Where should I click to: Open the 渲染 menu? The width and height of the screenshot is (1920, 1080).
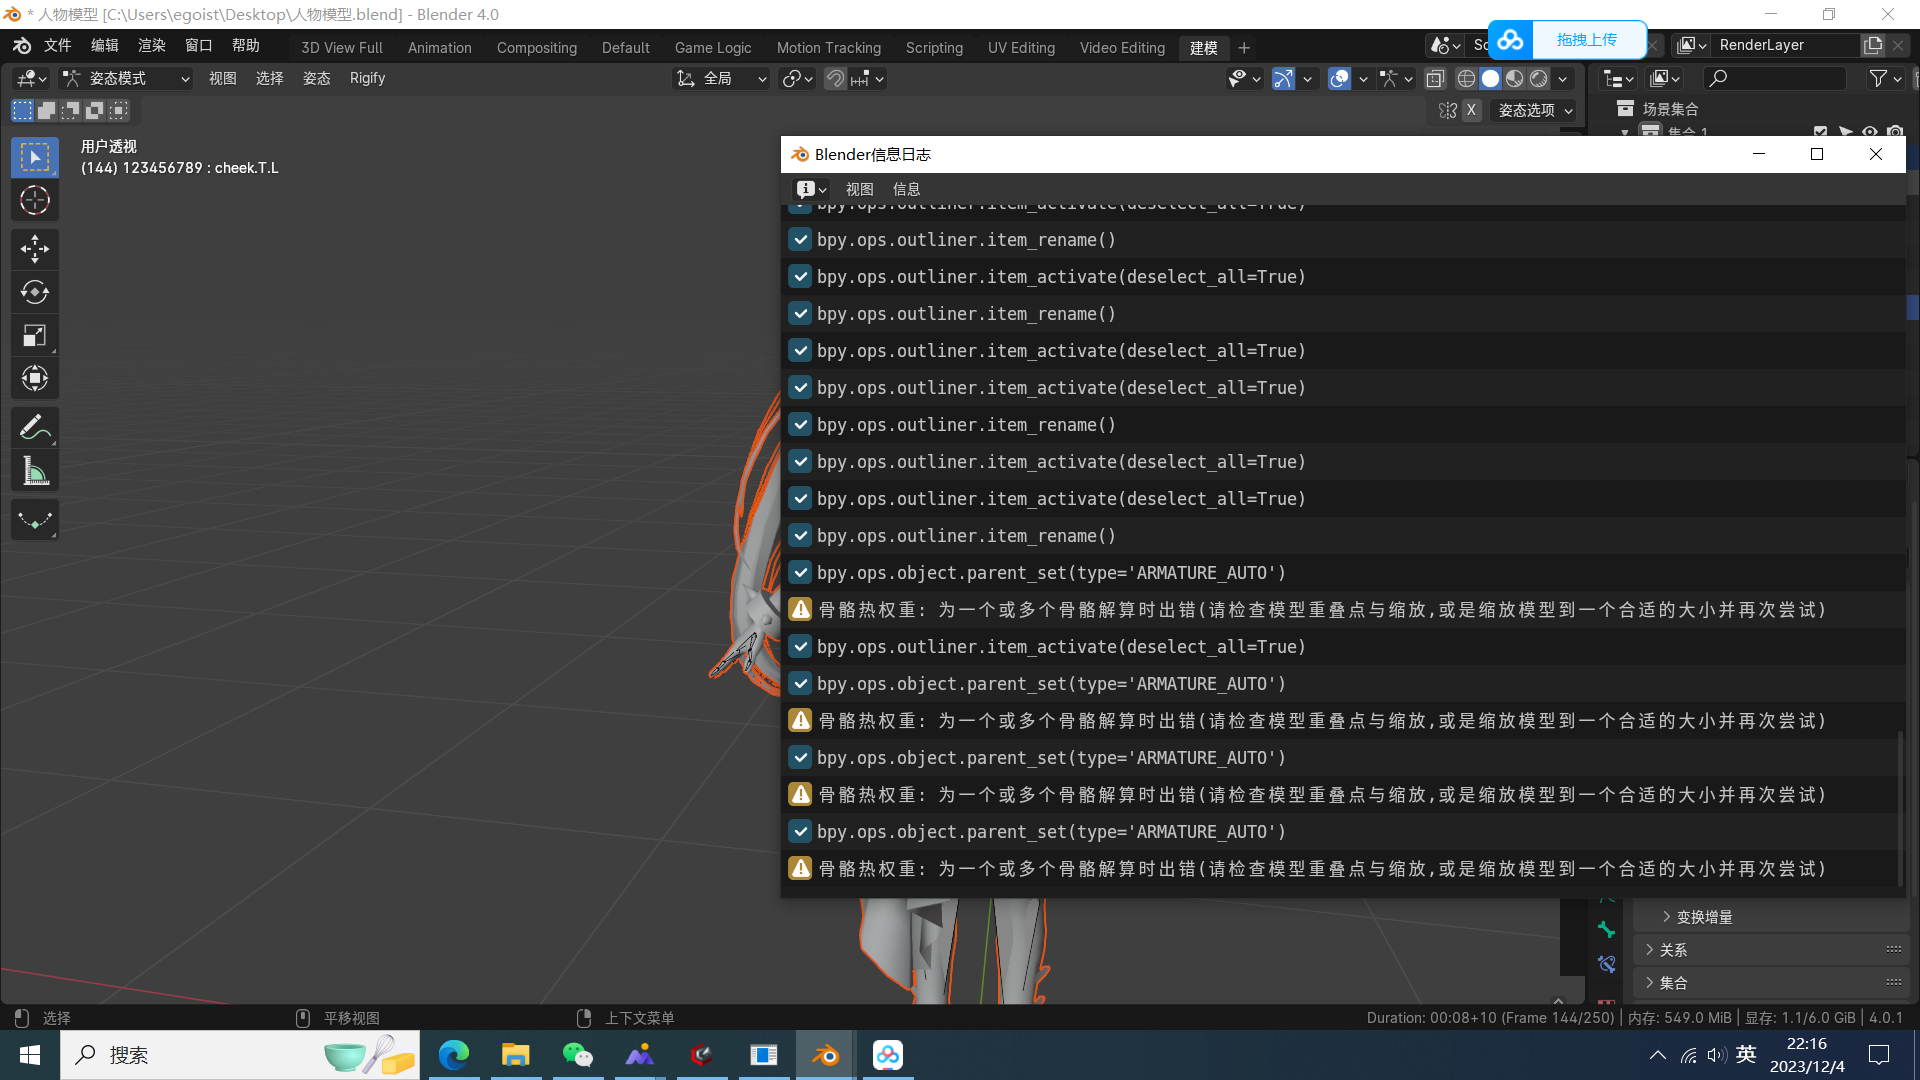point(151,46)
